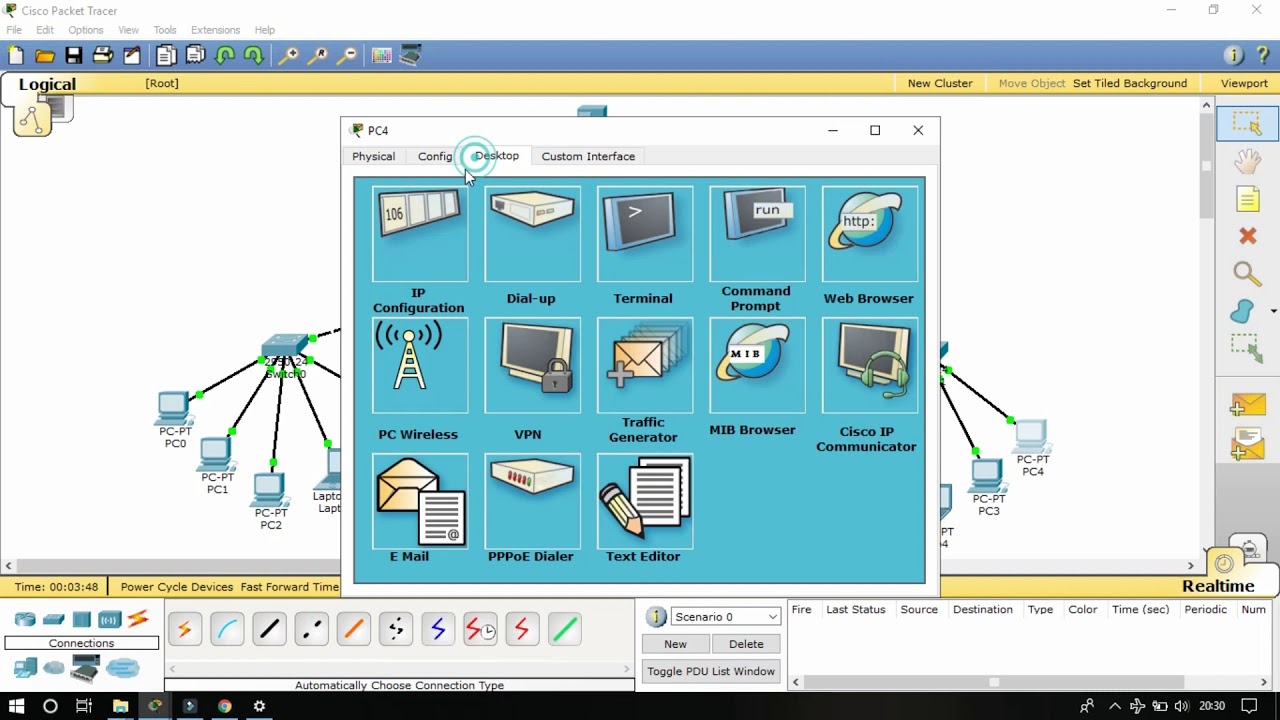The image size is (1280, 720).
Task: Choose the Select tool in right toolbar
Action: click(x=1247, y=123)
